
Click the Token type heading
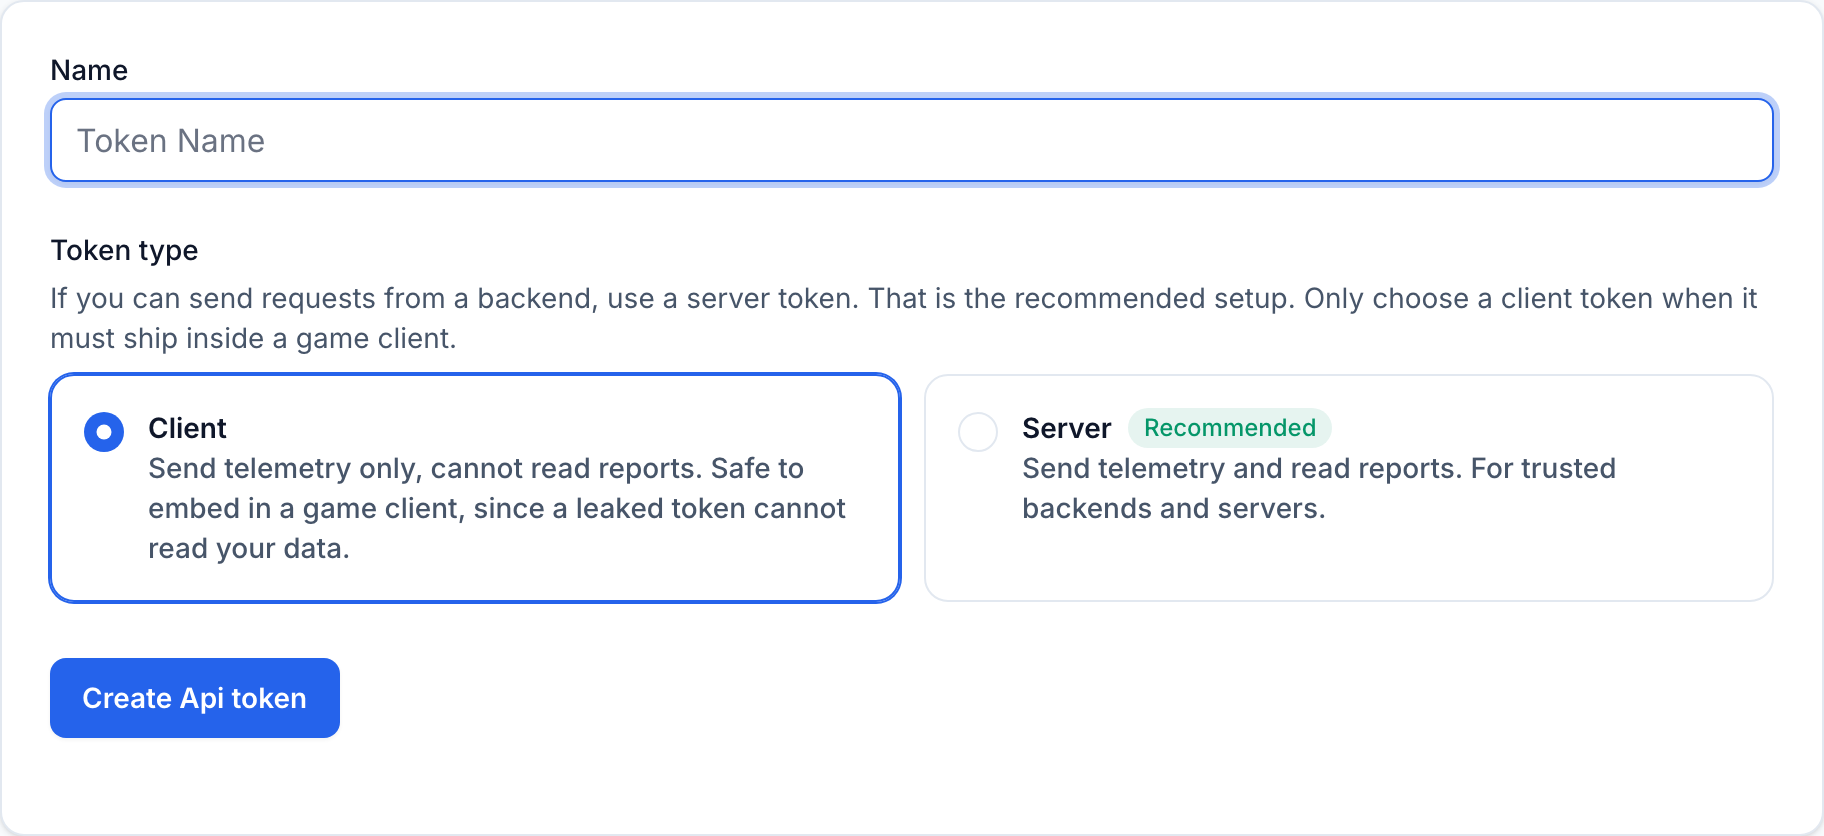pyautogui.click(x=124, y=250)
